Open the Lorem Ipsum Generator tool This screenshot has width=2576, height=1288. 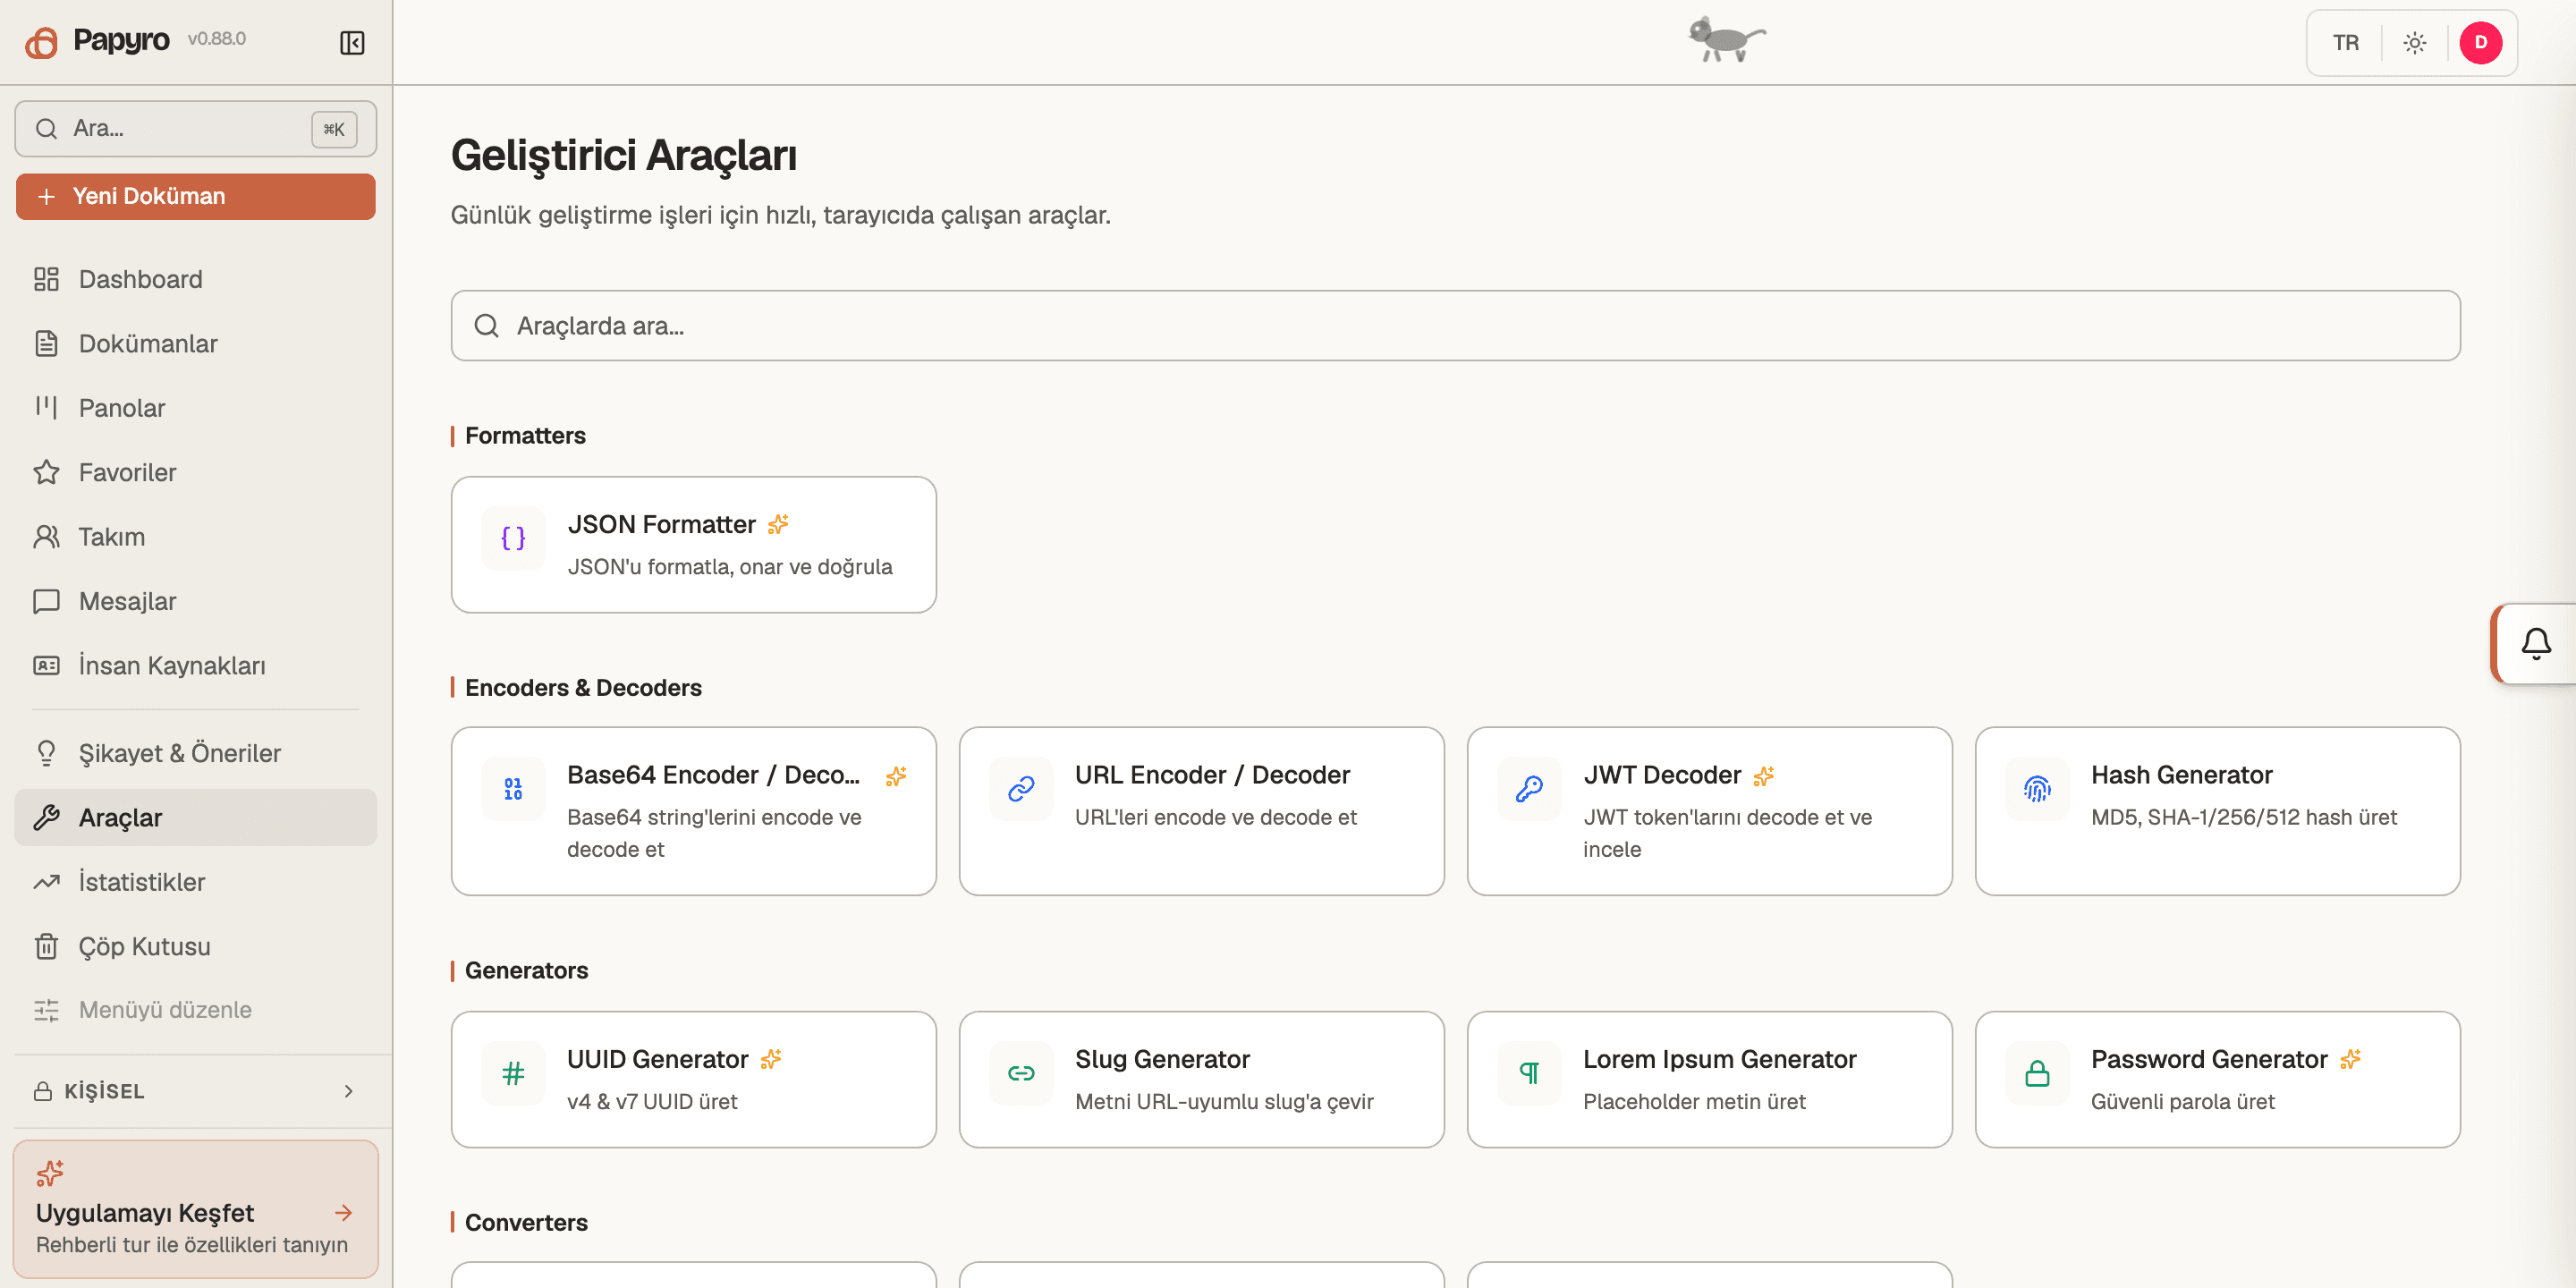coord(1709,1079)
